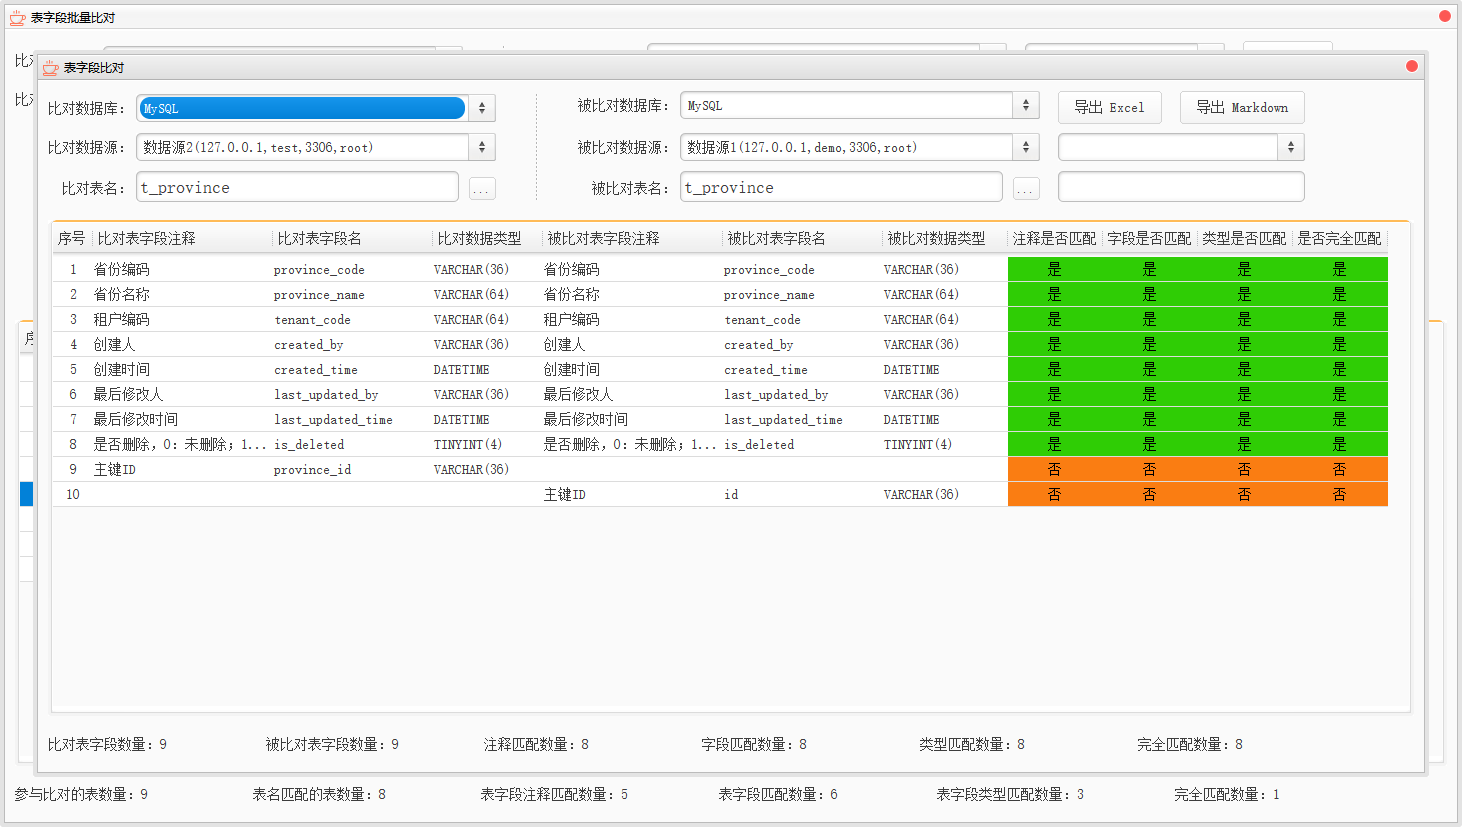Click green 是 cell in province_code row
Viewport: 1462px width, 827px height.
click(x=1054, y=270)
